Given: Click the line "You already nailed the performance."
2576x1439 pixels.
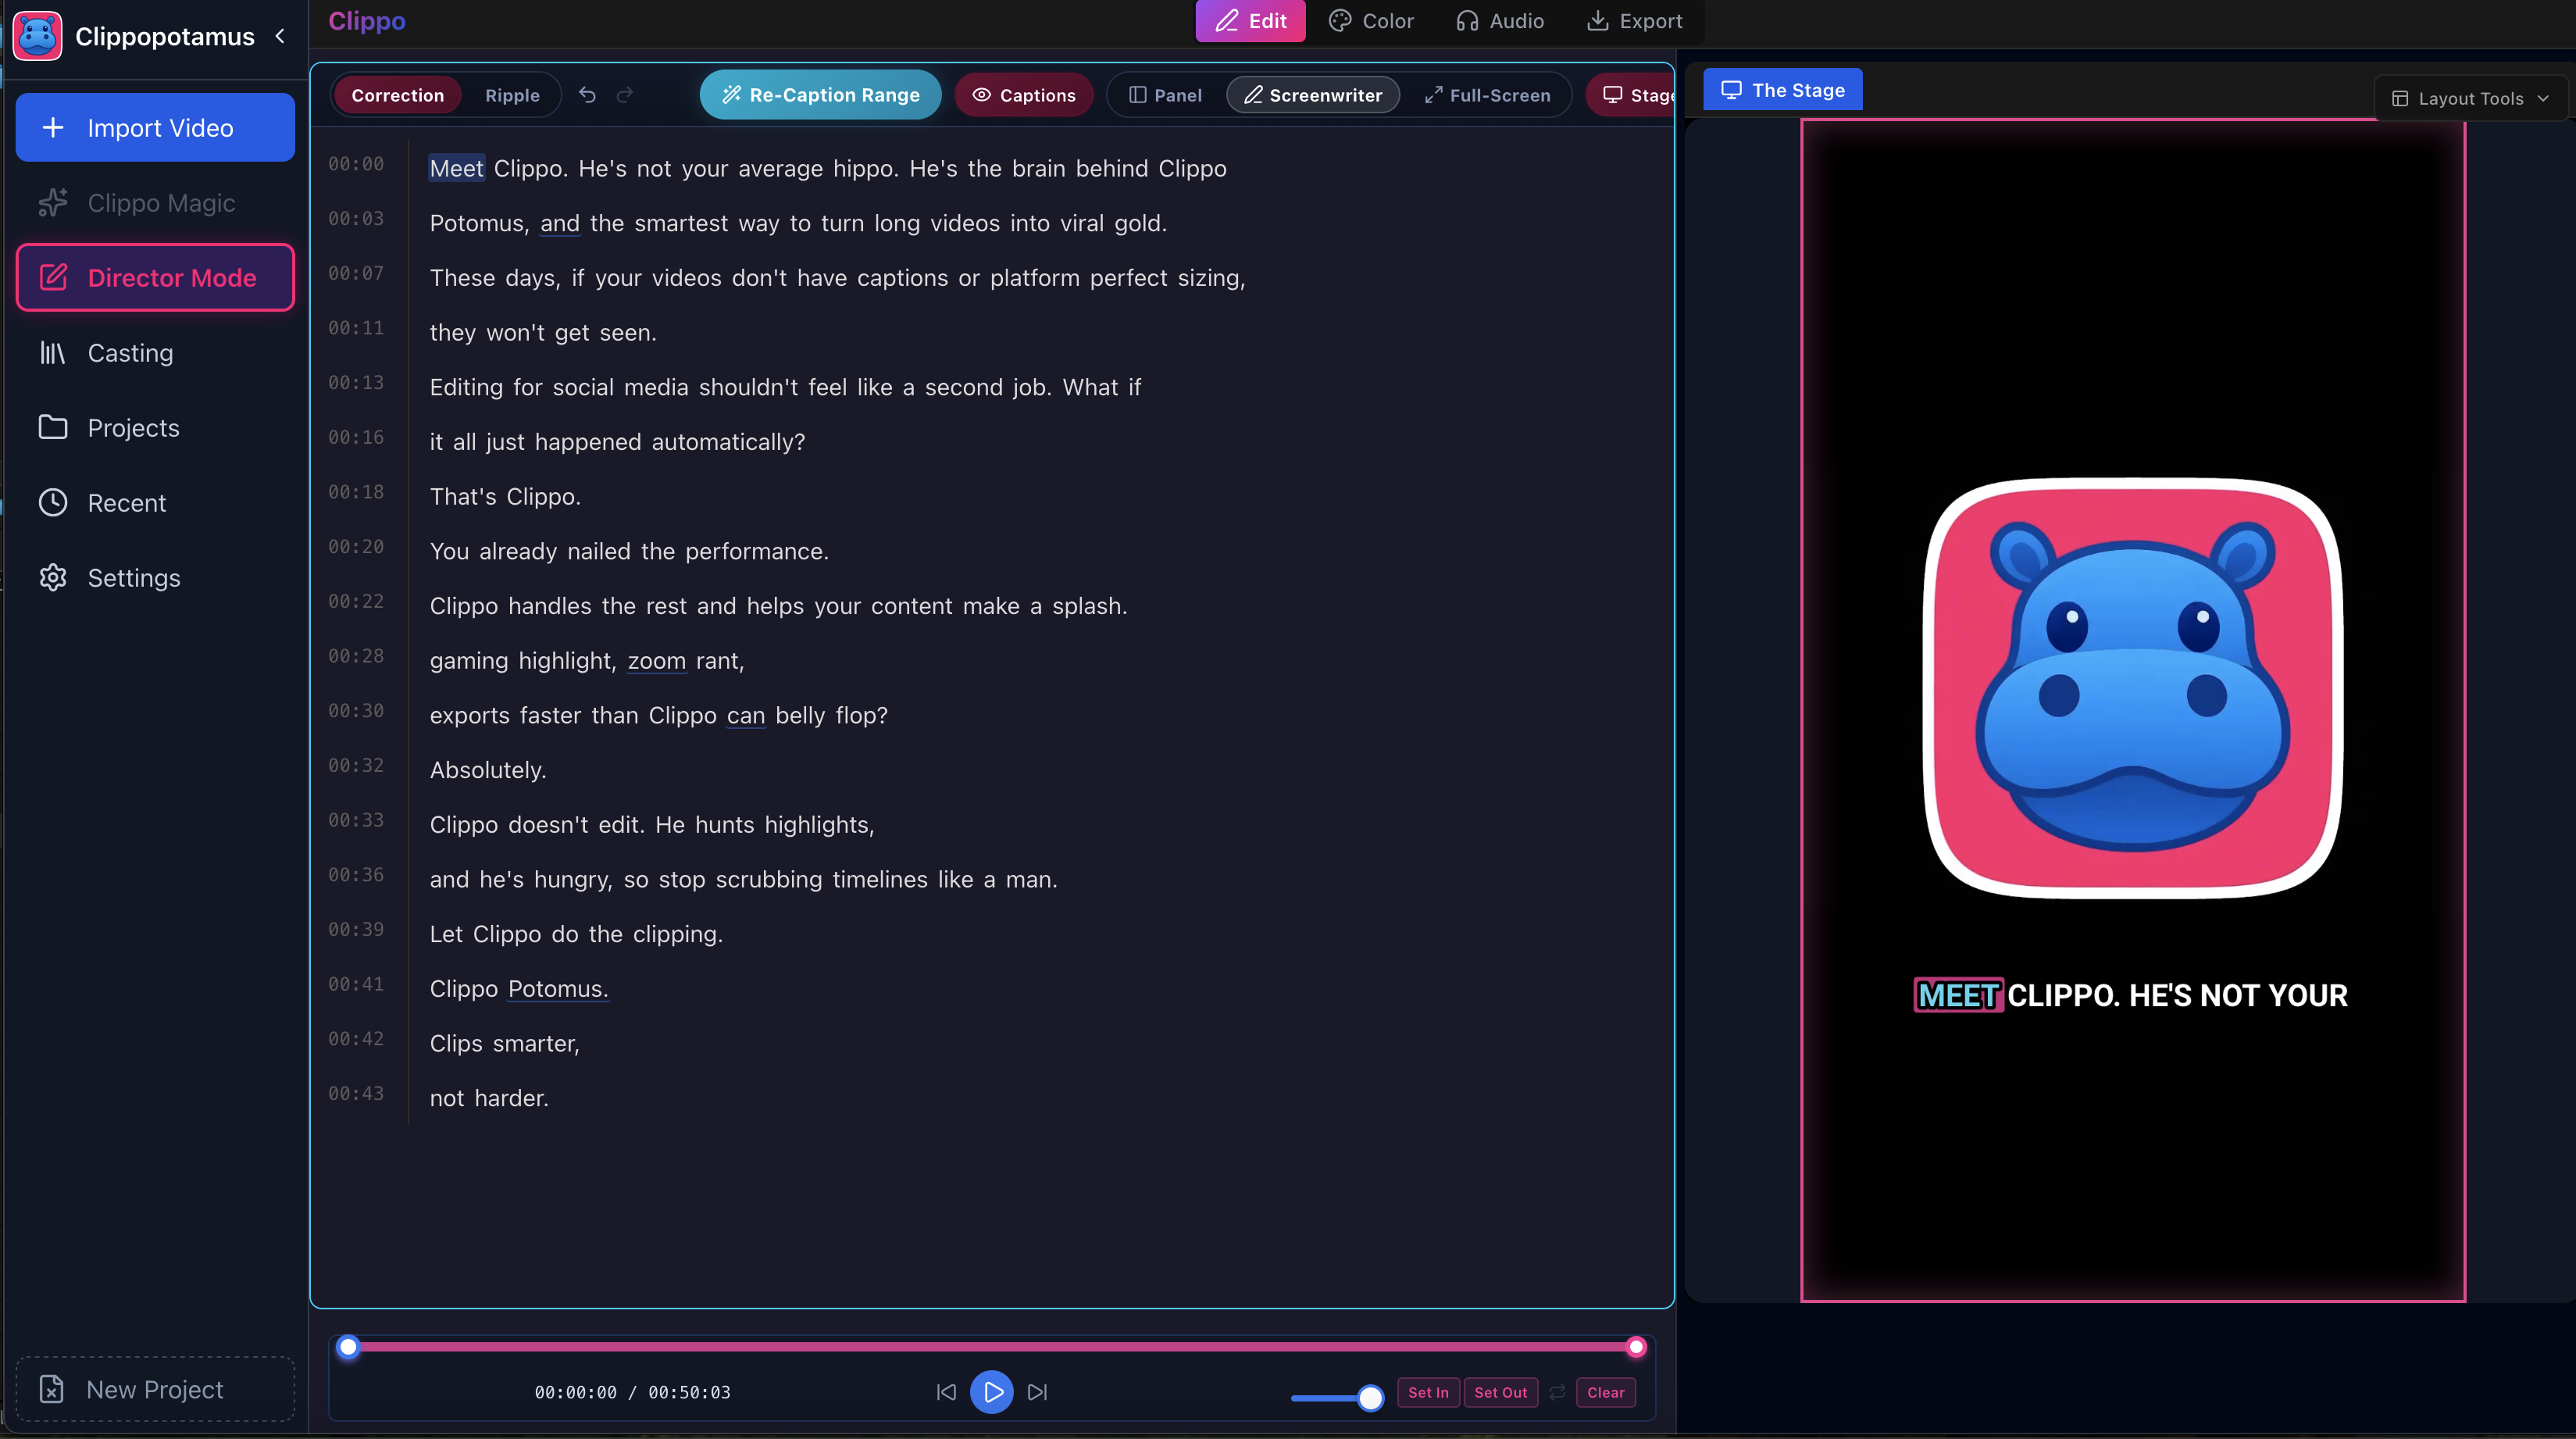Looking at the screenshot, I should [x=629, y=552].
